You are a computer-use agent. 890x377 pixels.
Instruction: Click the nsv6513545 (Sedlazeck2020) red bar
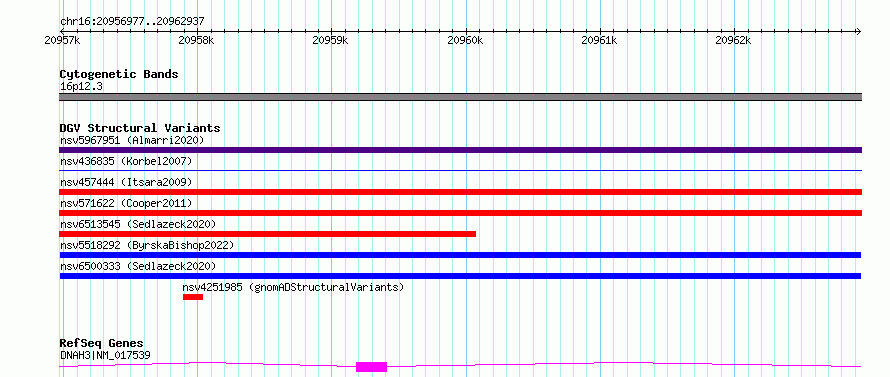pyautogui.click(x=267, y=234)
